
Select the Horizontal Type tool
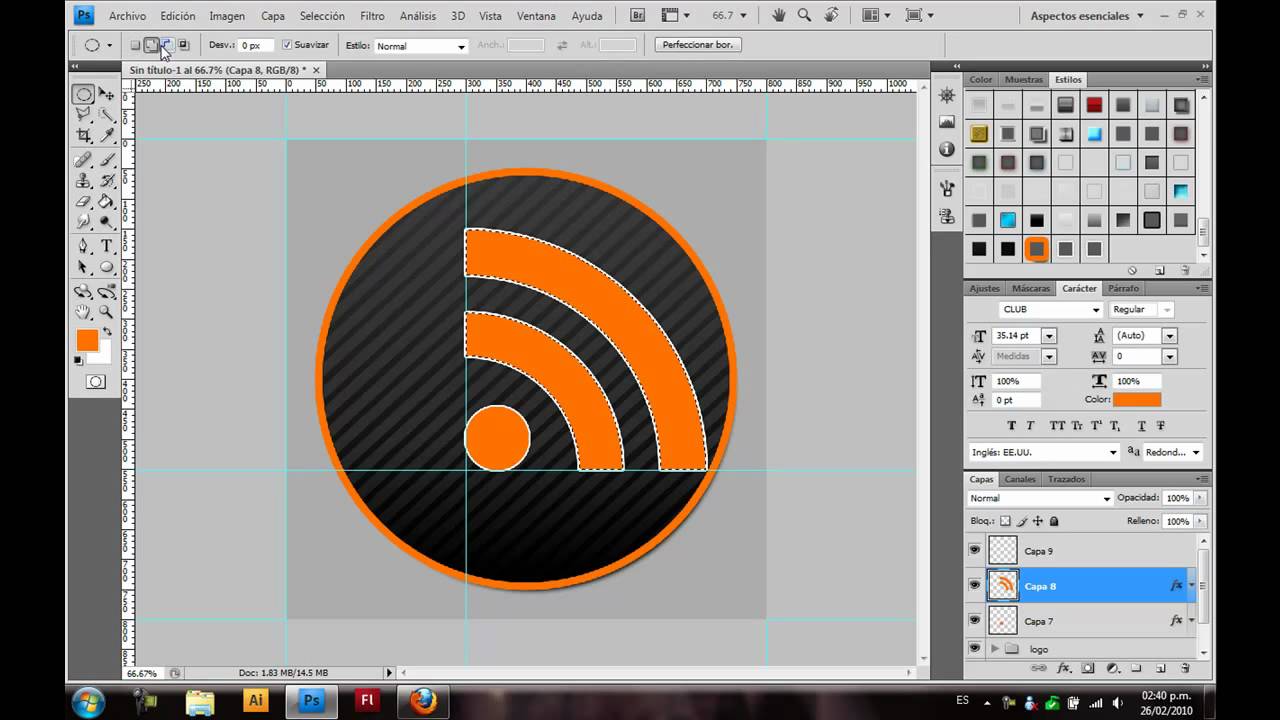click(x=106, y=246)
